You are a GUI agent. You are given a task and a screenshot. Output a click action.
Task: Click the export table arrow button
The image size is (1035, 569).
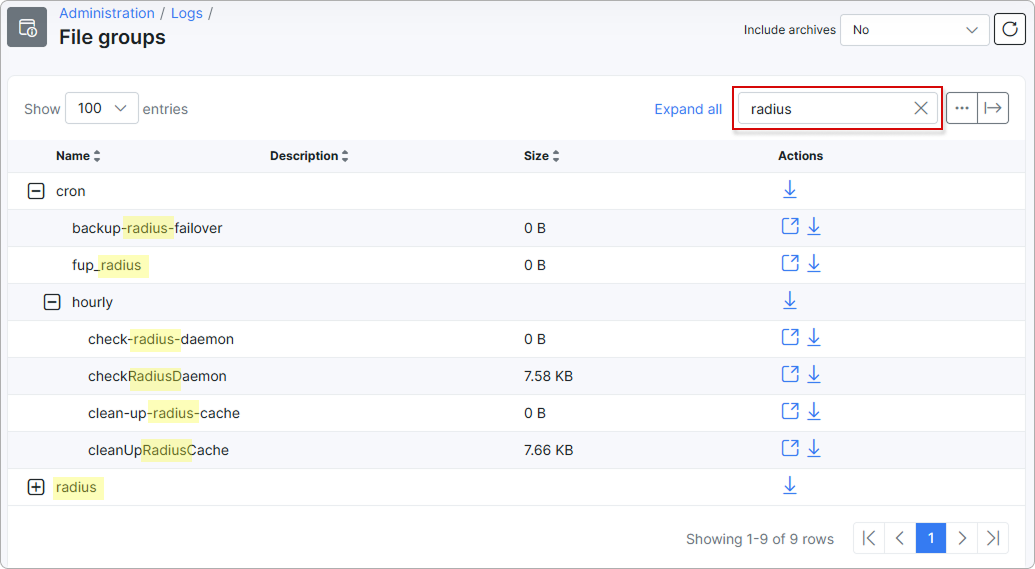[993, 108]
